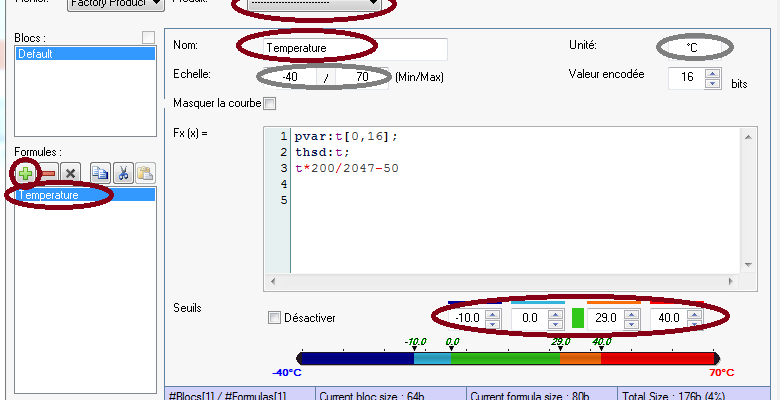Increase the -10.0 threshold value
The width and height of the screenshot is (780, 400).
pyautogui.click(x=492, y=314)
